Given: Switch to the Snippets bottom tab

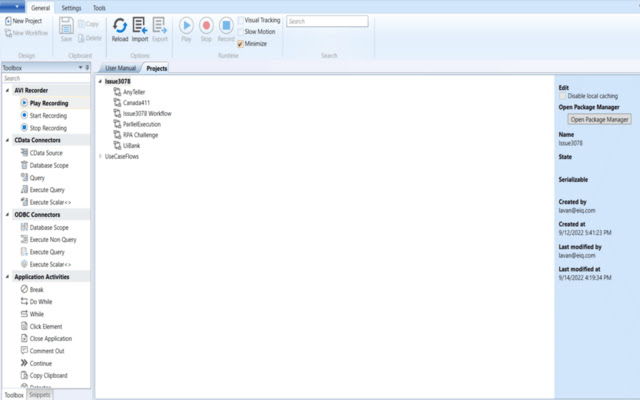Looking at the screenshot, I should point(40,395).
